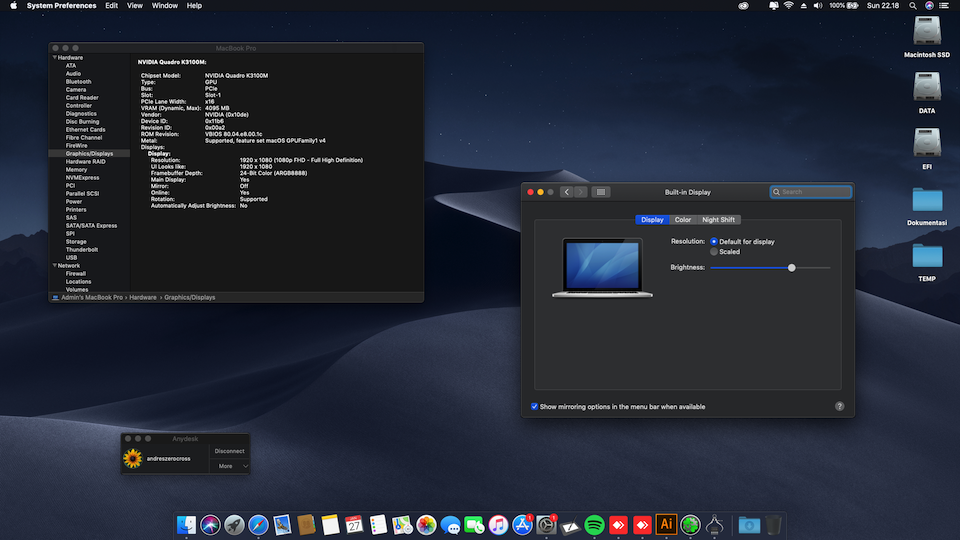Open the View menu

click(135, 6)
